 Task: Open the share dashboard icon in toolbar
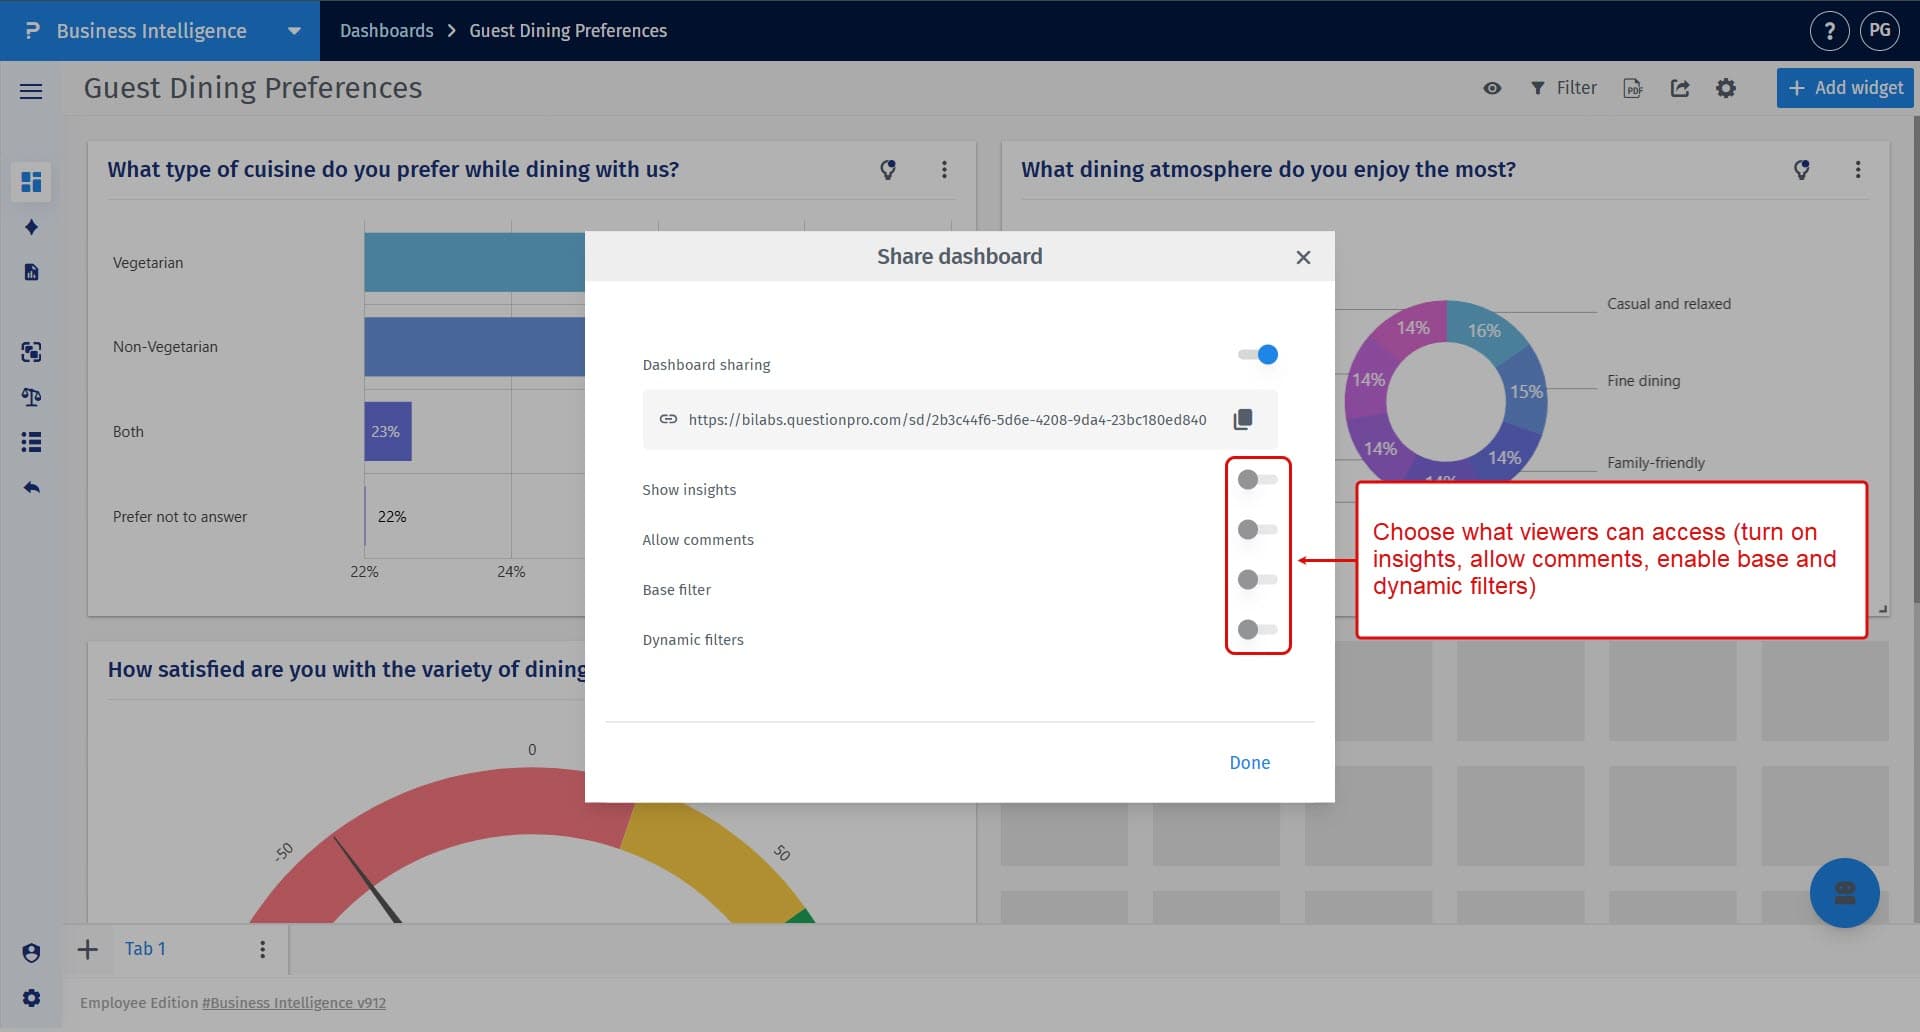click(x=1680, y=88)
